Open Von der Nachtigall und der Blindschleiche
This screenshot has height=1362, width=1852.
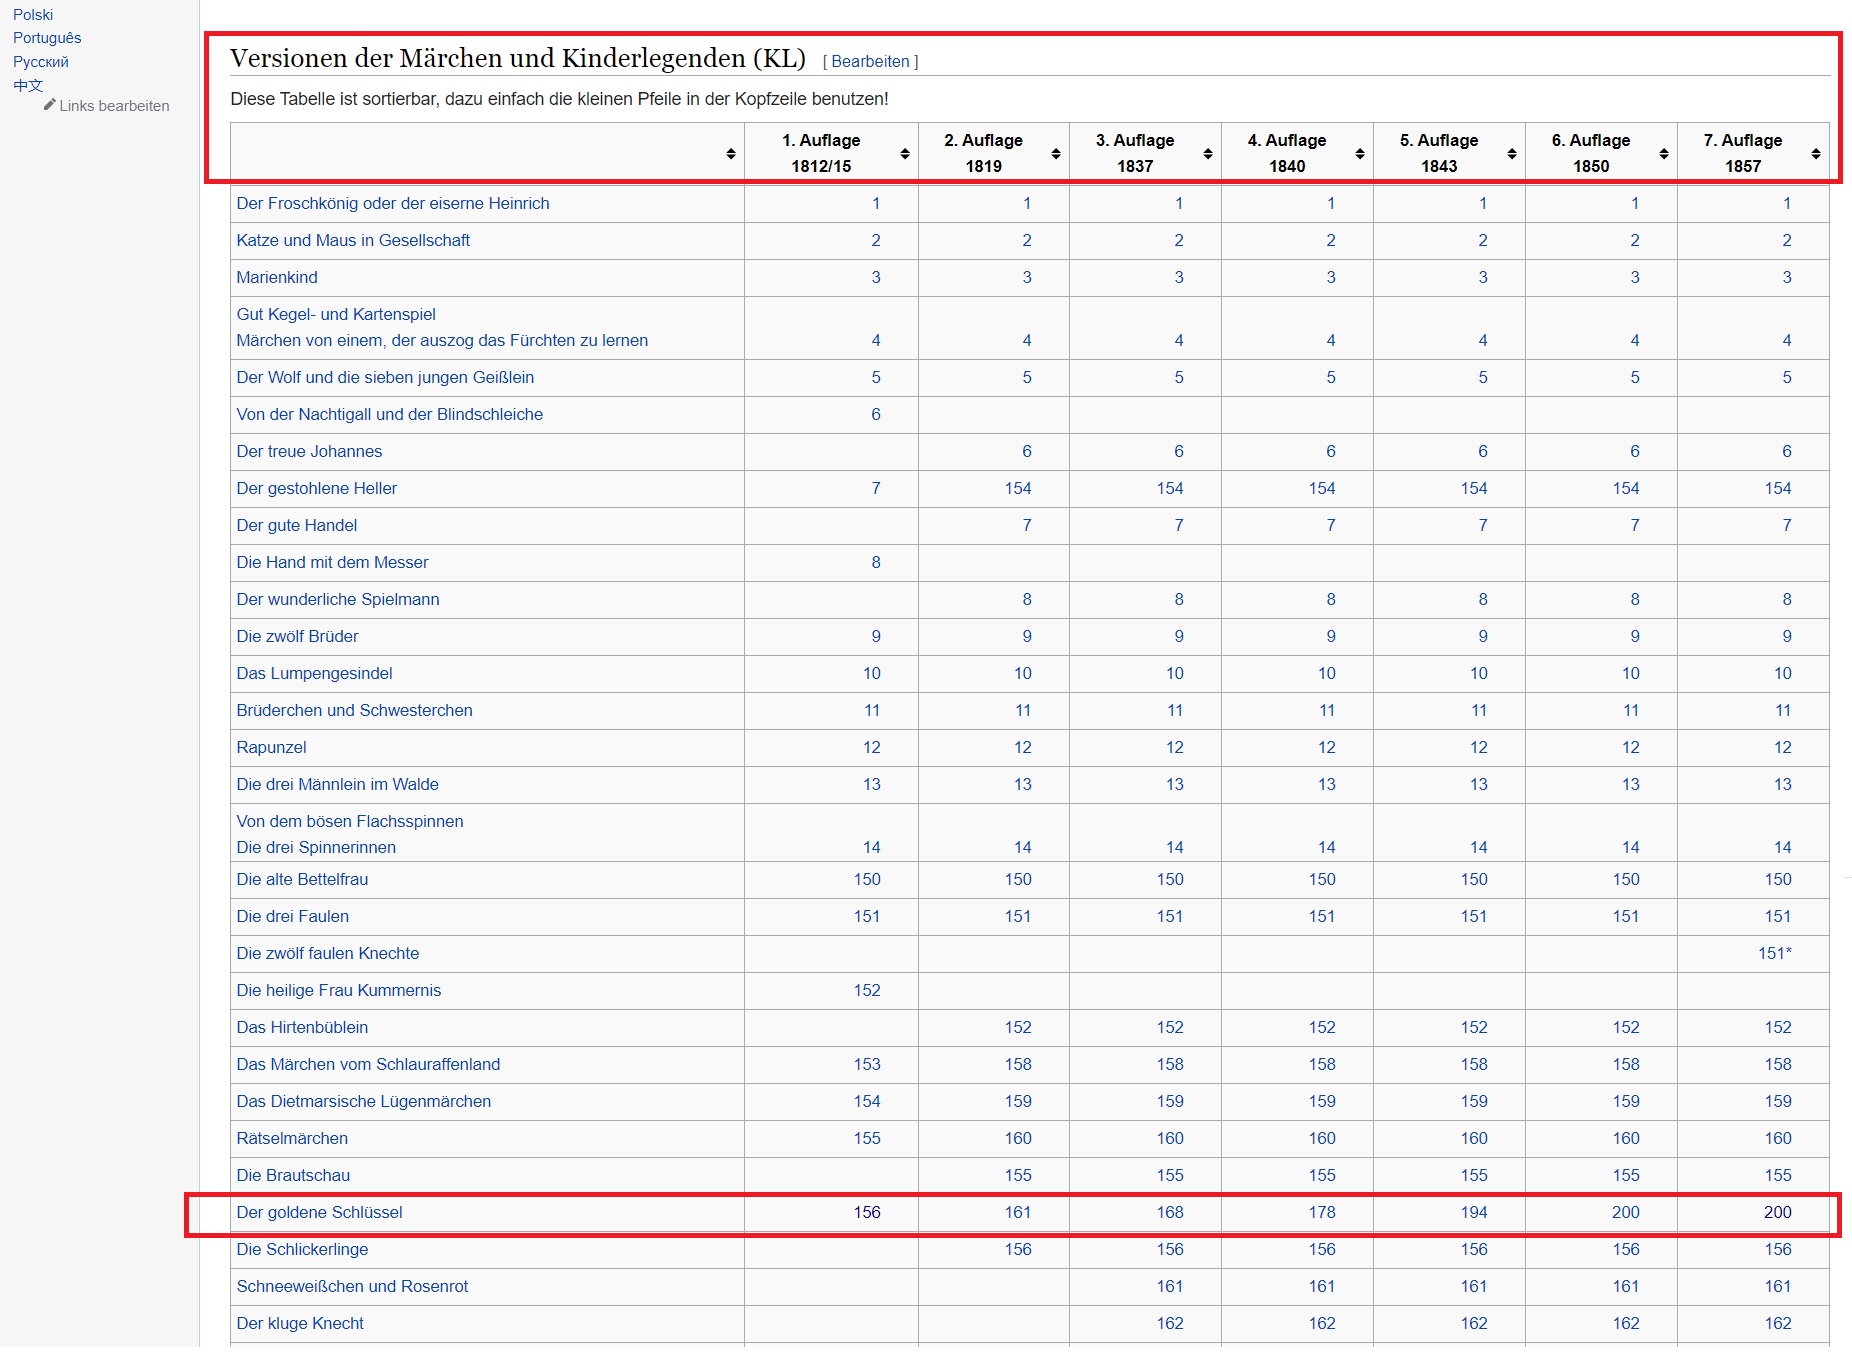point(390,414)
